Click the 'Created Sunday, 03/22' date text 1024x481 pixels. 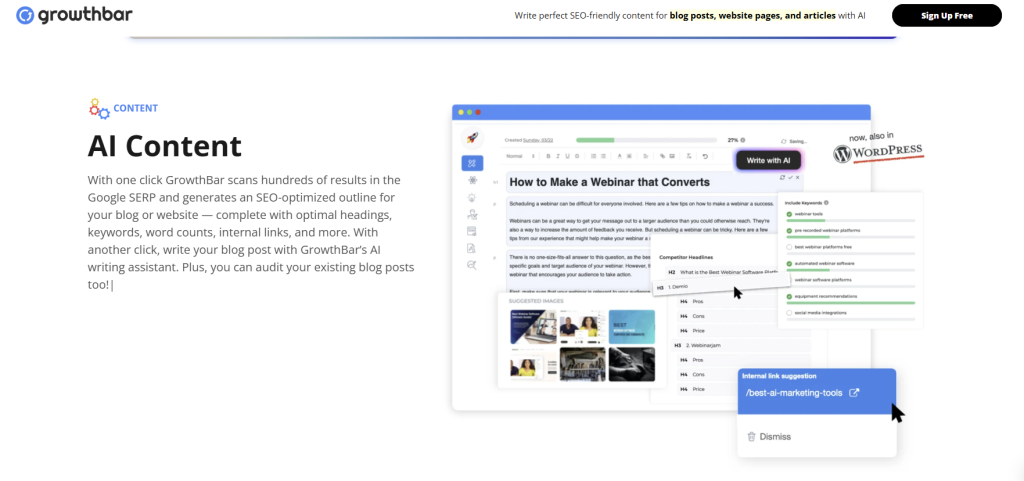coord(529,140)
